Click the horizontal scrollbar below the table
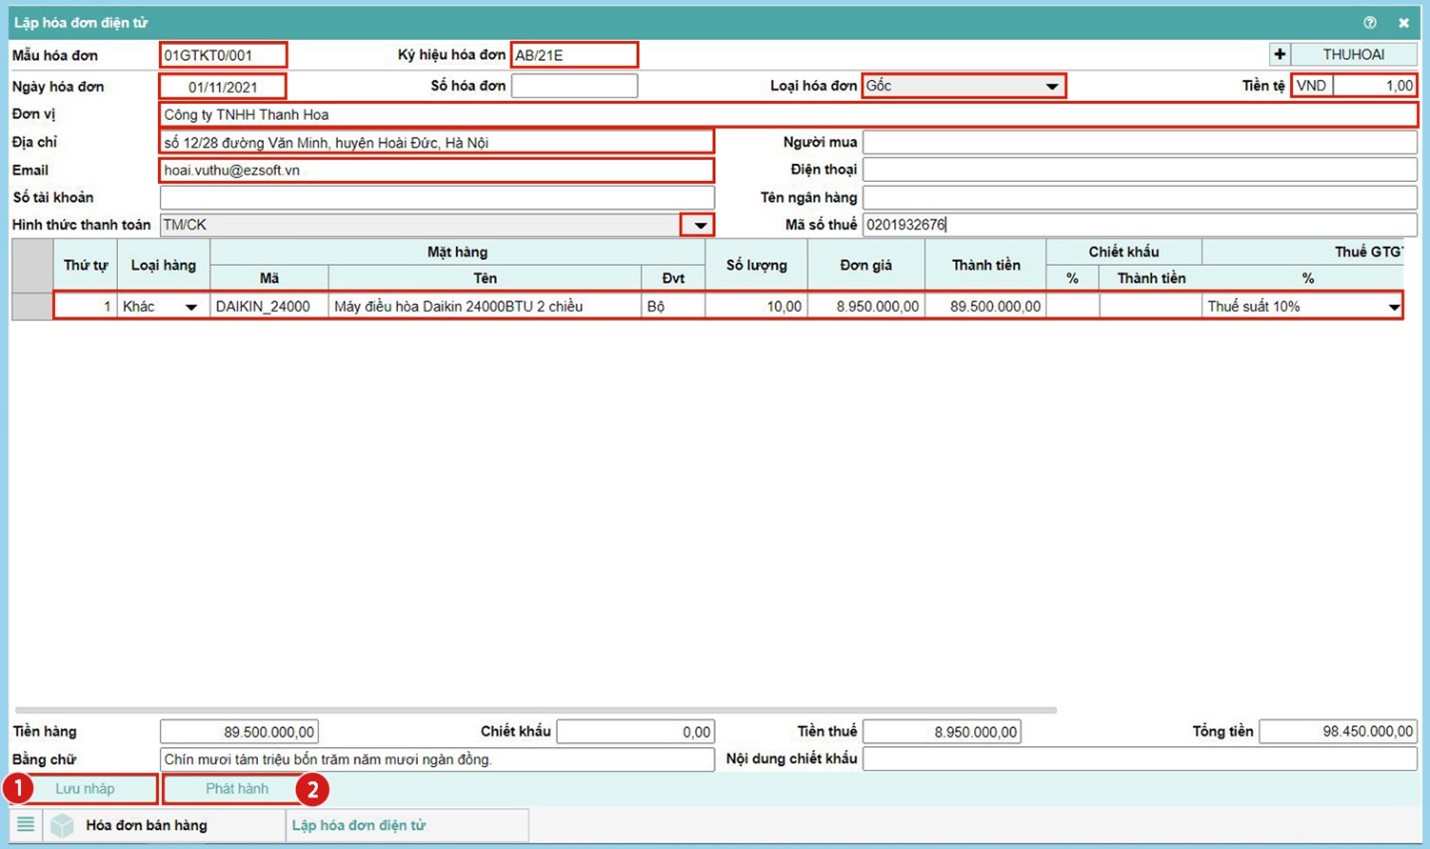The width and height of the screenshot is (1430, 849). [x=535, y=710]
